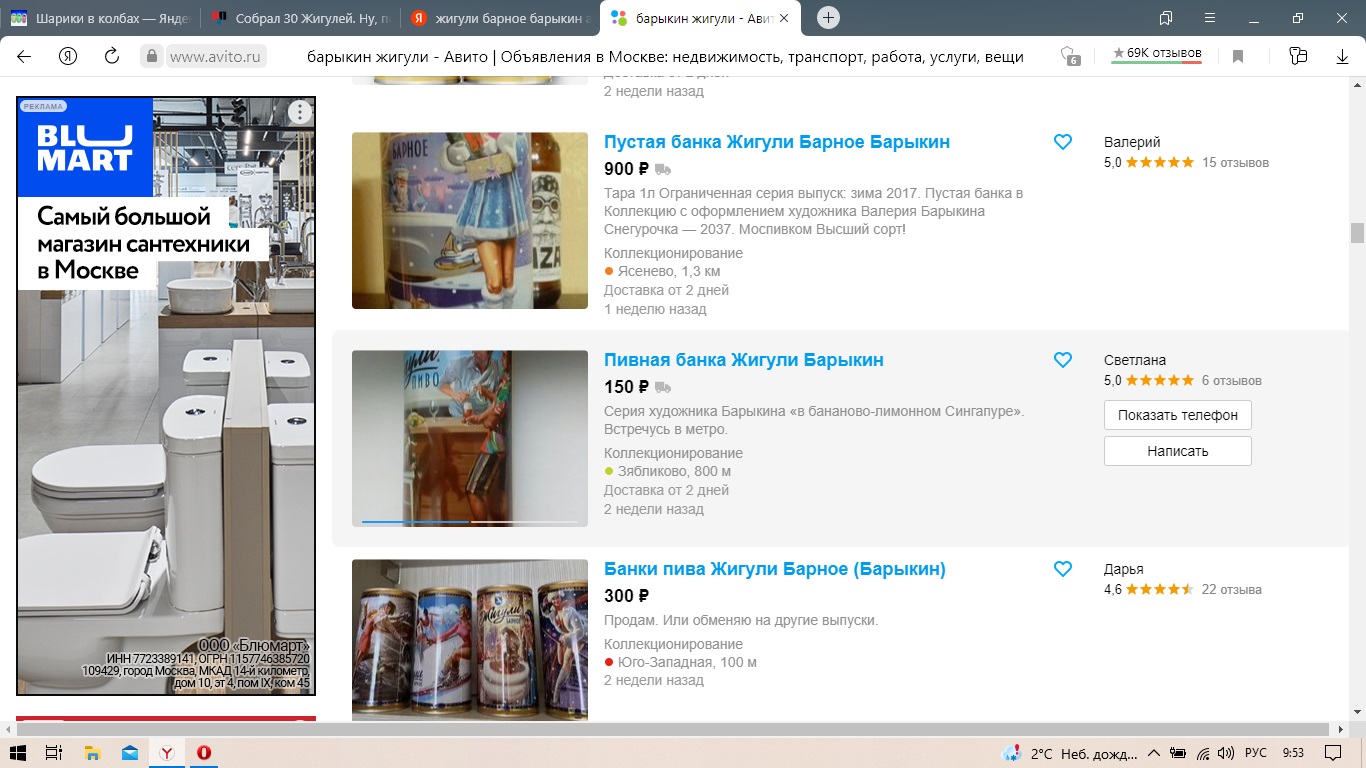Open the browser hamburger menu

[1210, 18]
